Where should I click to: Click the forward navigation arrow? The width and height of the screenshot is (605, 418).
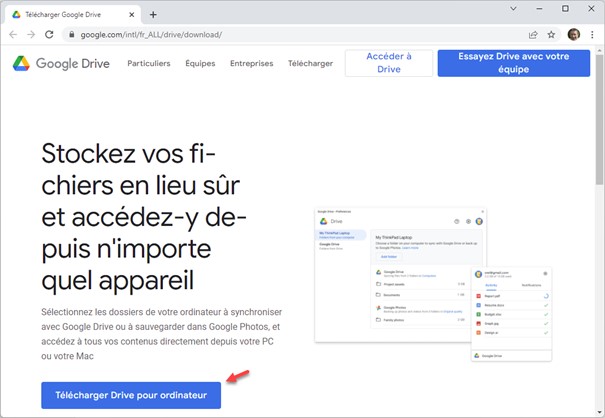click(31, 34)
